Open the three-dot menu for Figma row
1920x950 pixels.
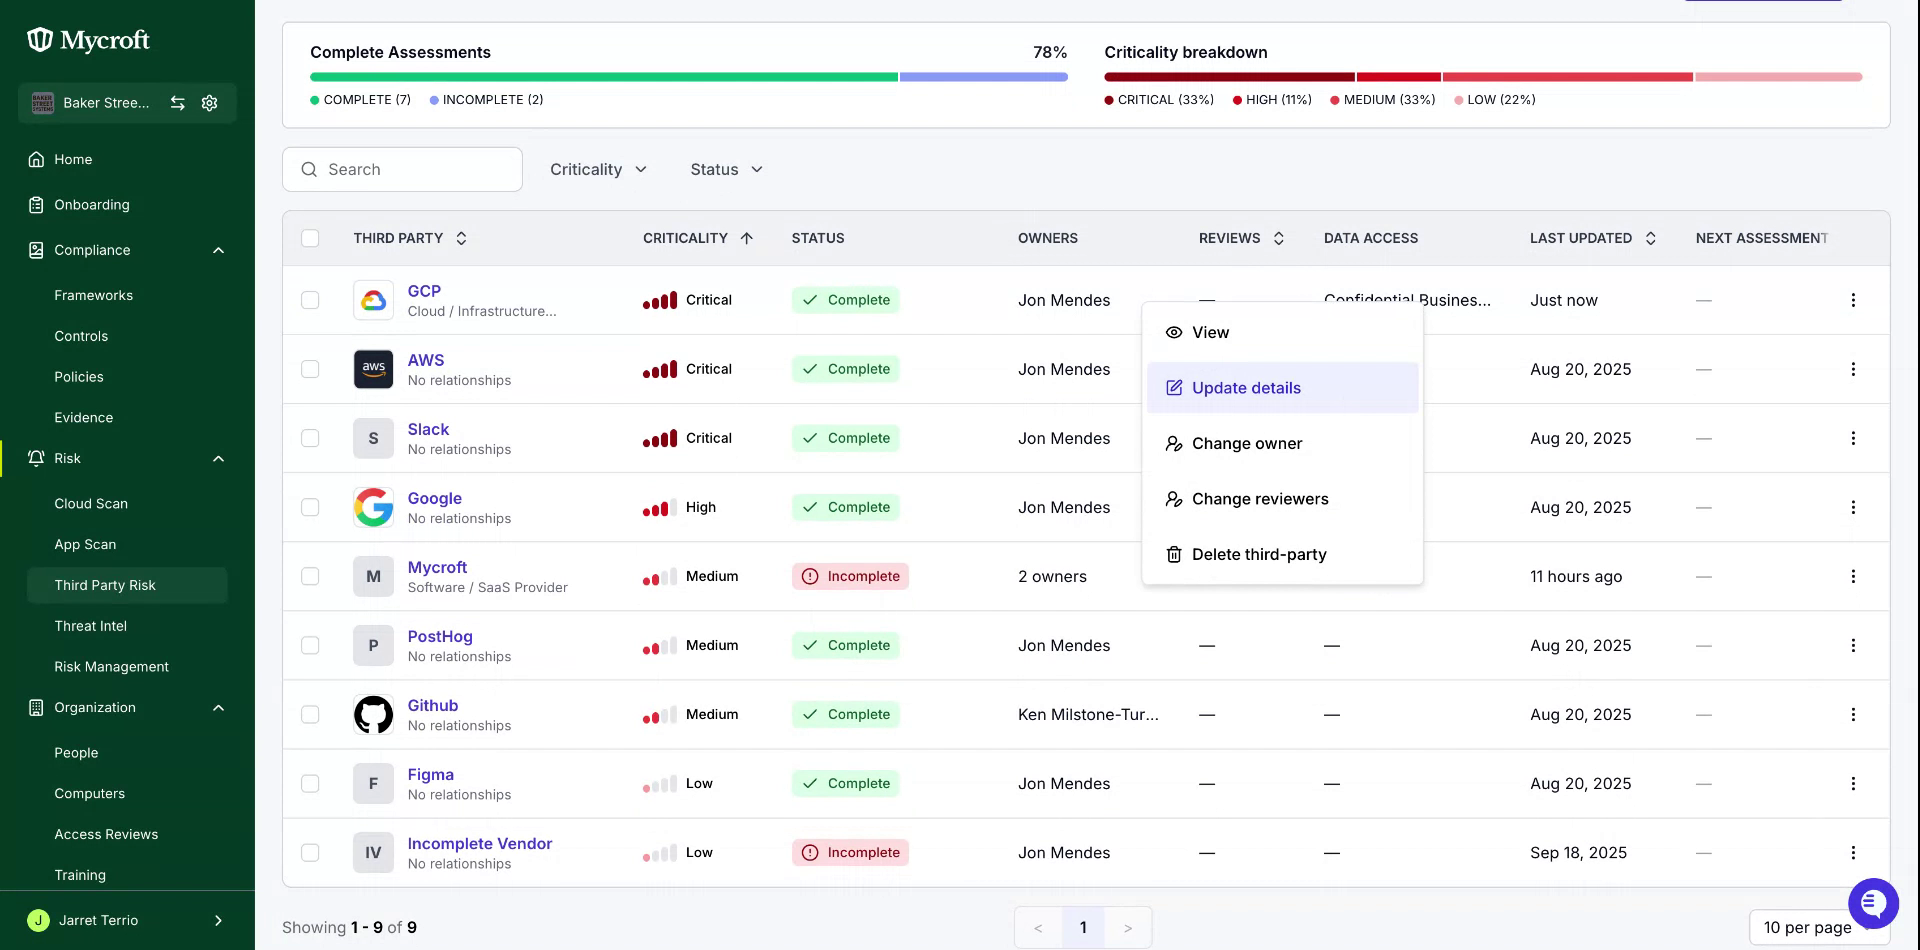pyautogui.click(x=1853, y=784)
